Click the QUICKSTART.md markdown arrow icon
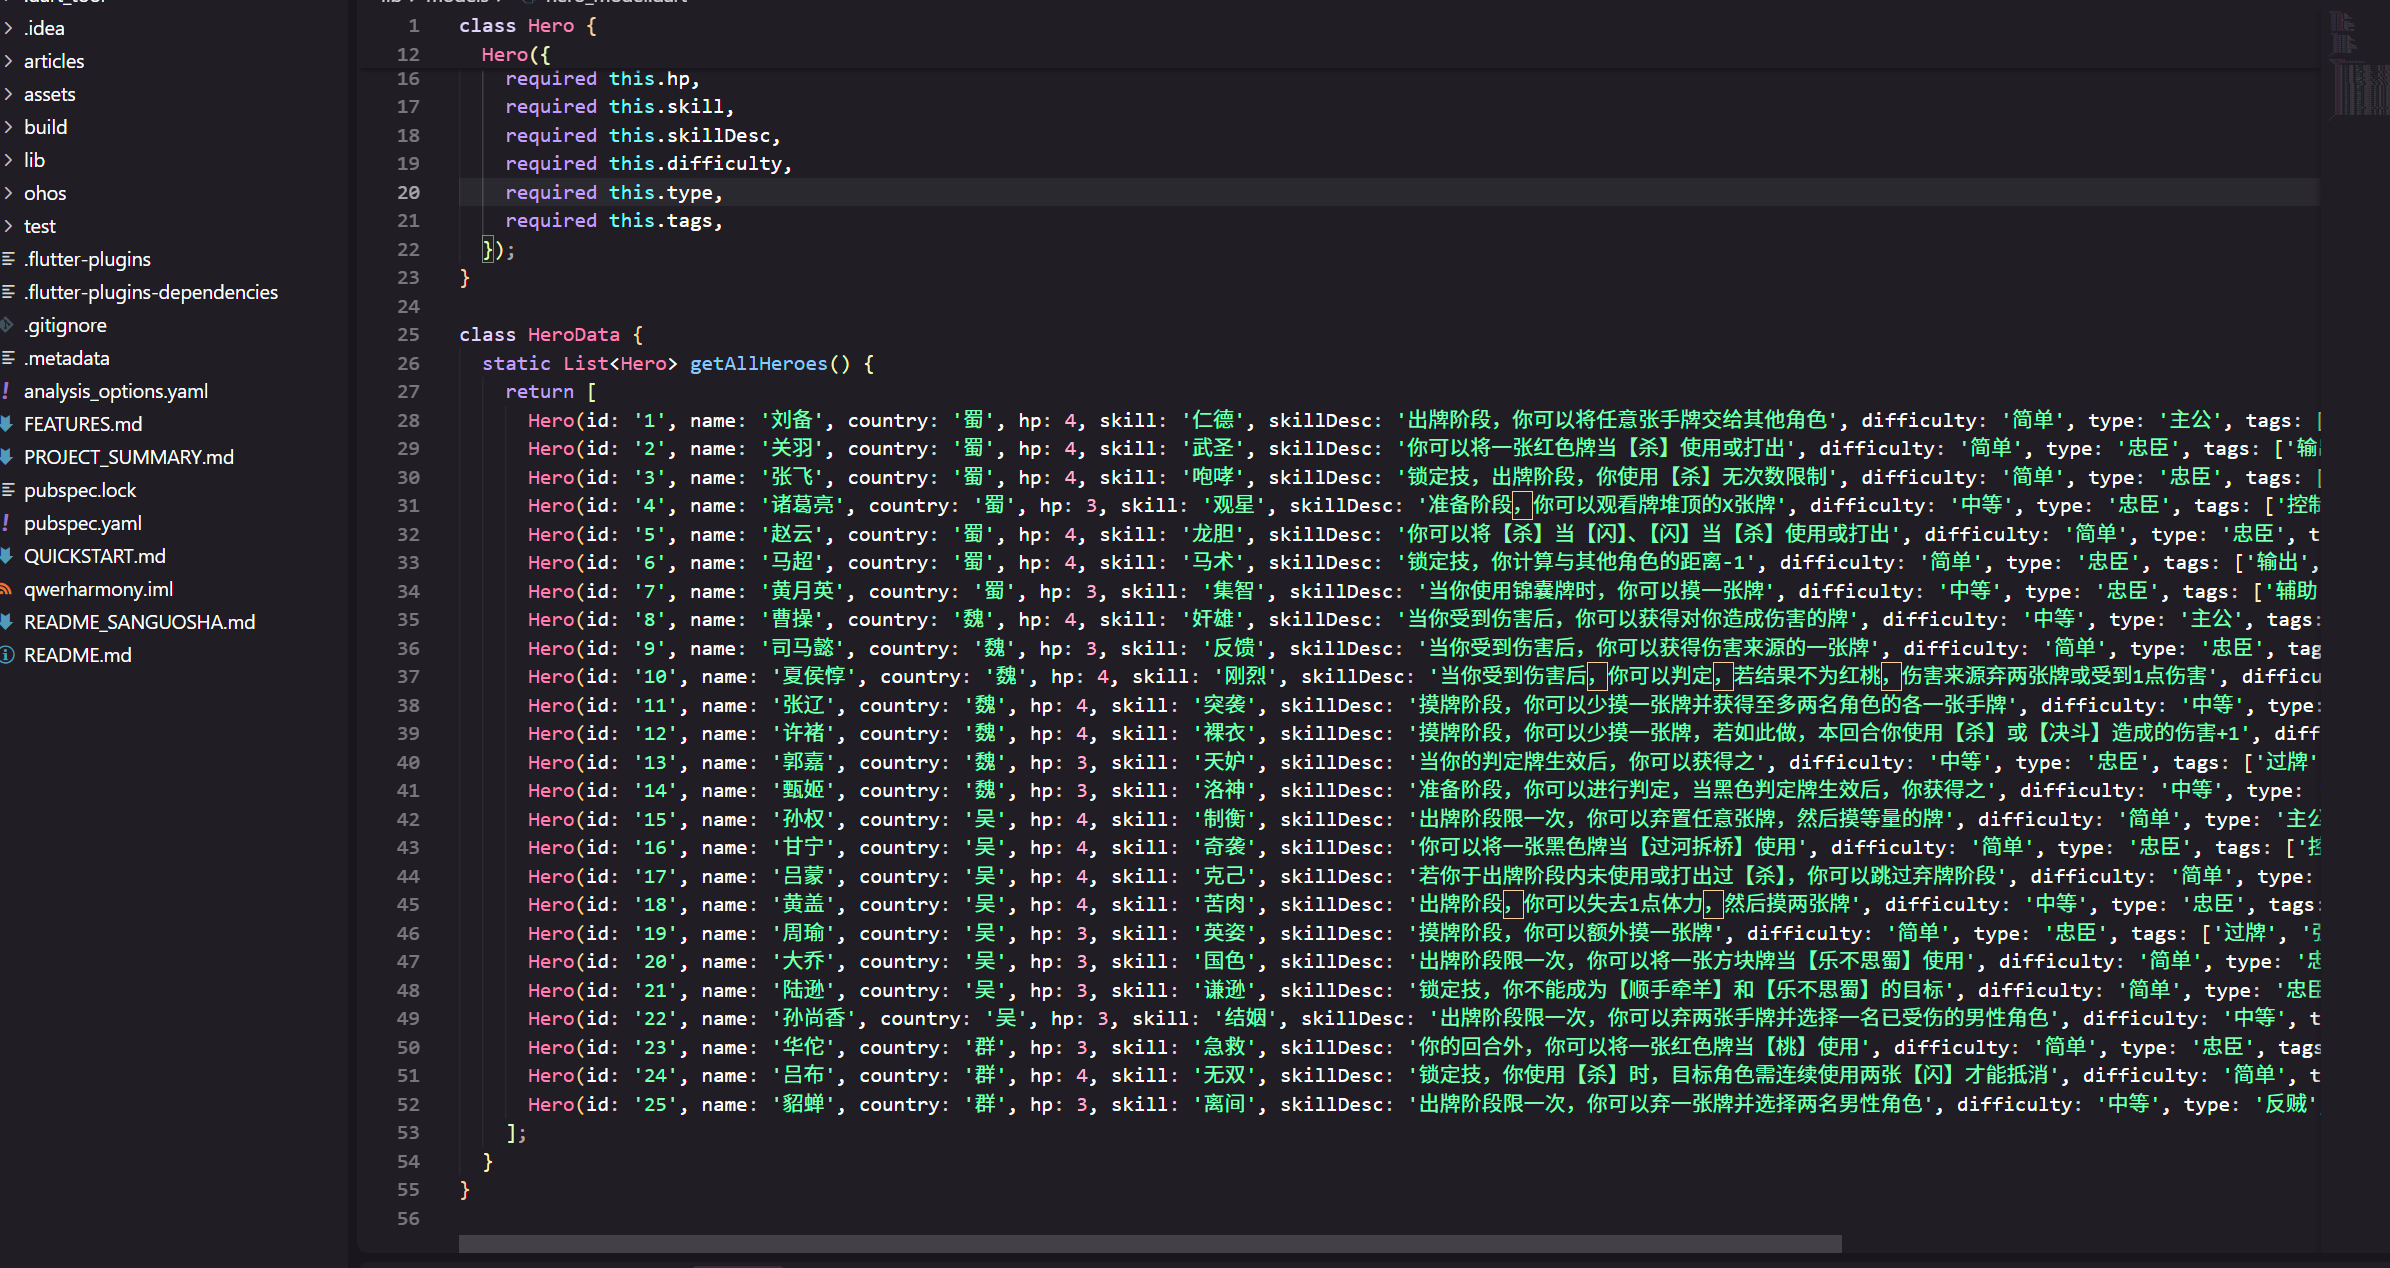 point(7,556)
